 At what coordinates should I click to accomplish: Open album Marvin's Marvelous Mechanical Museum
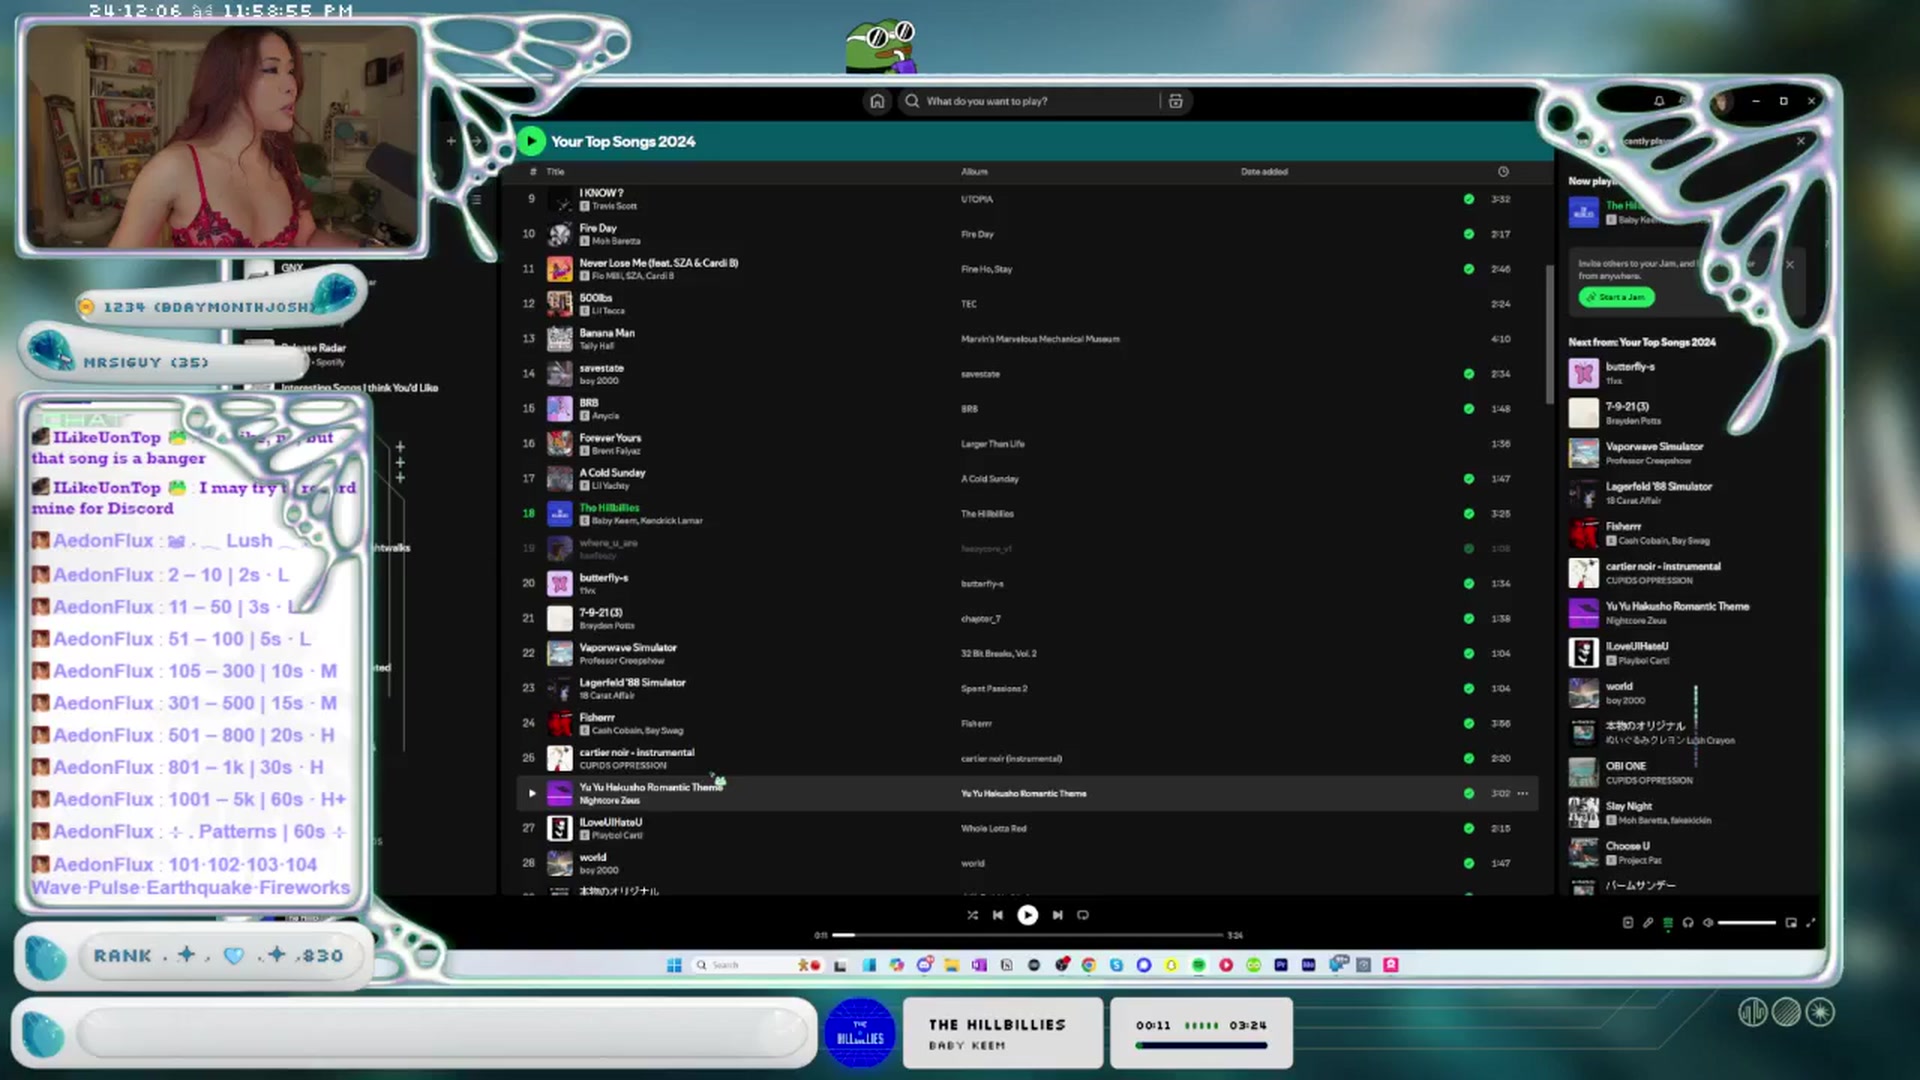[x=1040, y=339]
